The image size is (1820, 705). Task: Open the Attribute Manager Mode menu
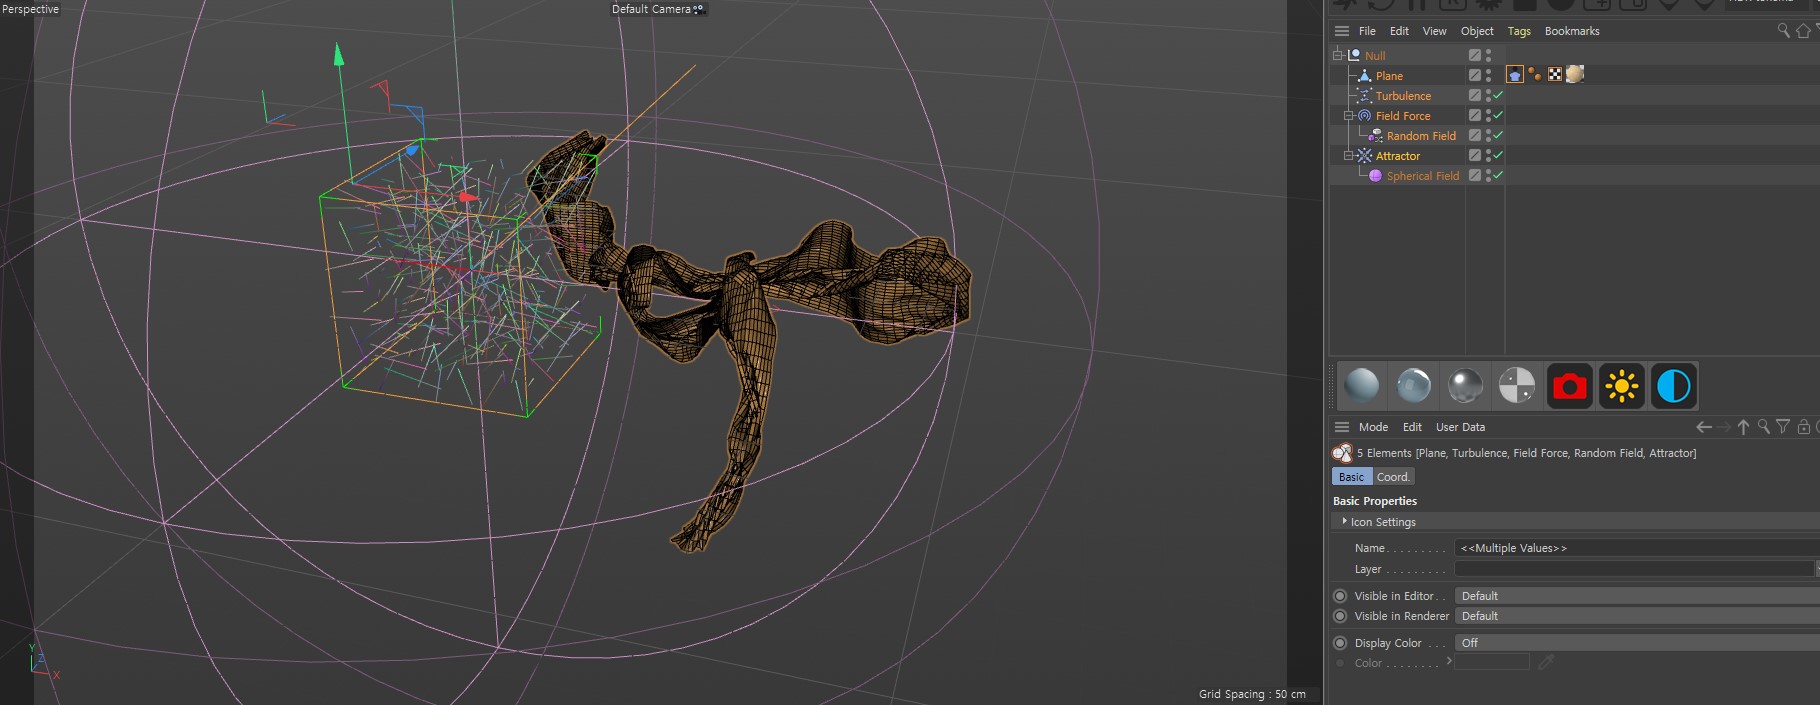(x=1373, y=427)
